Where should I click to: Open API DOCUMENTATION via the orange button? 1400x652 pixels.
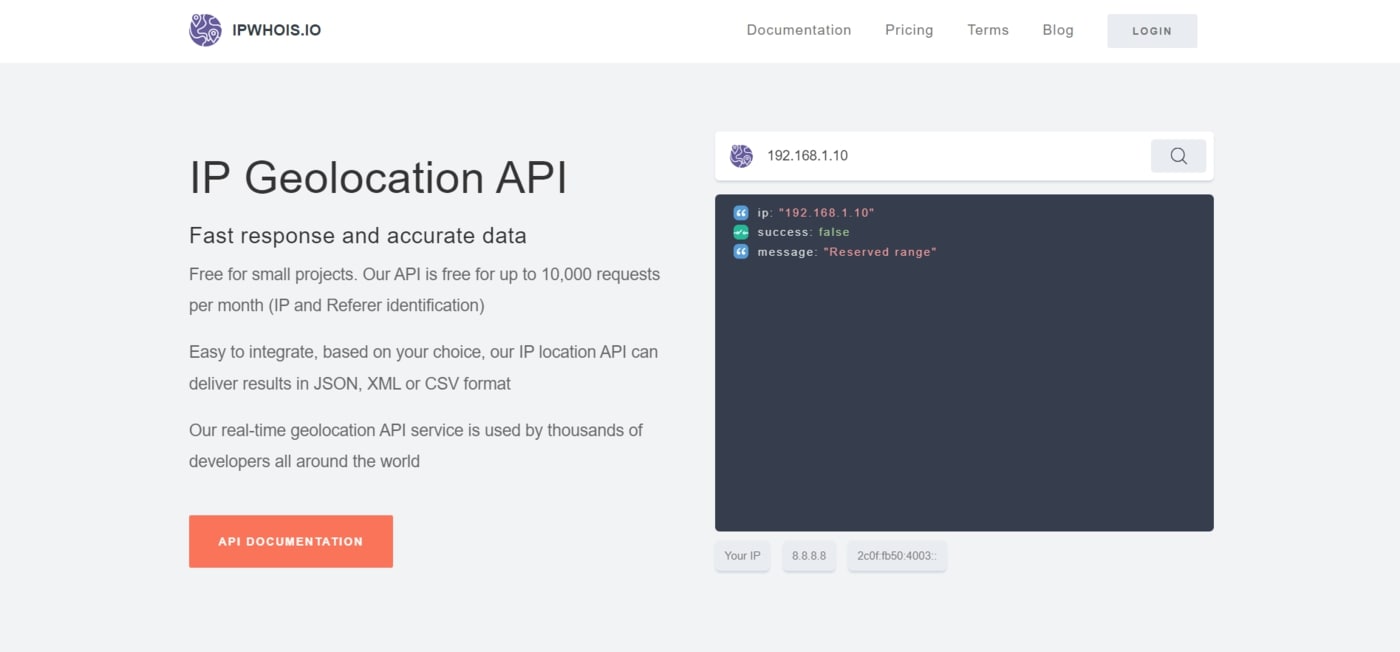click(291, 541)
